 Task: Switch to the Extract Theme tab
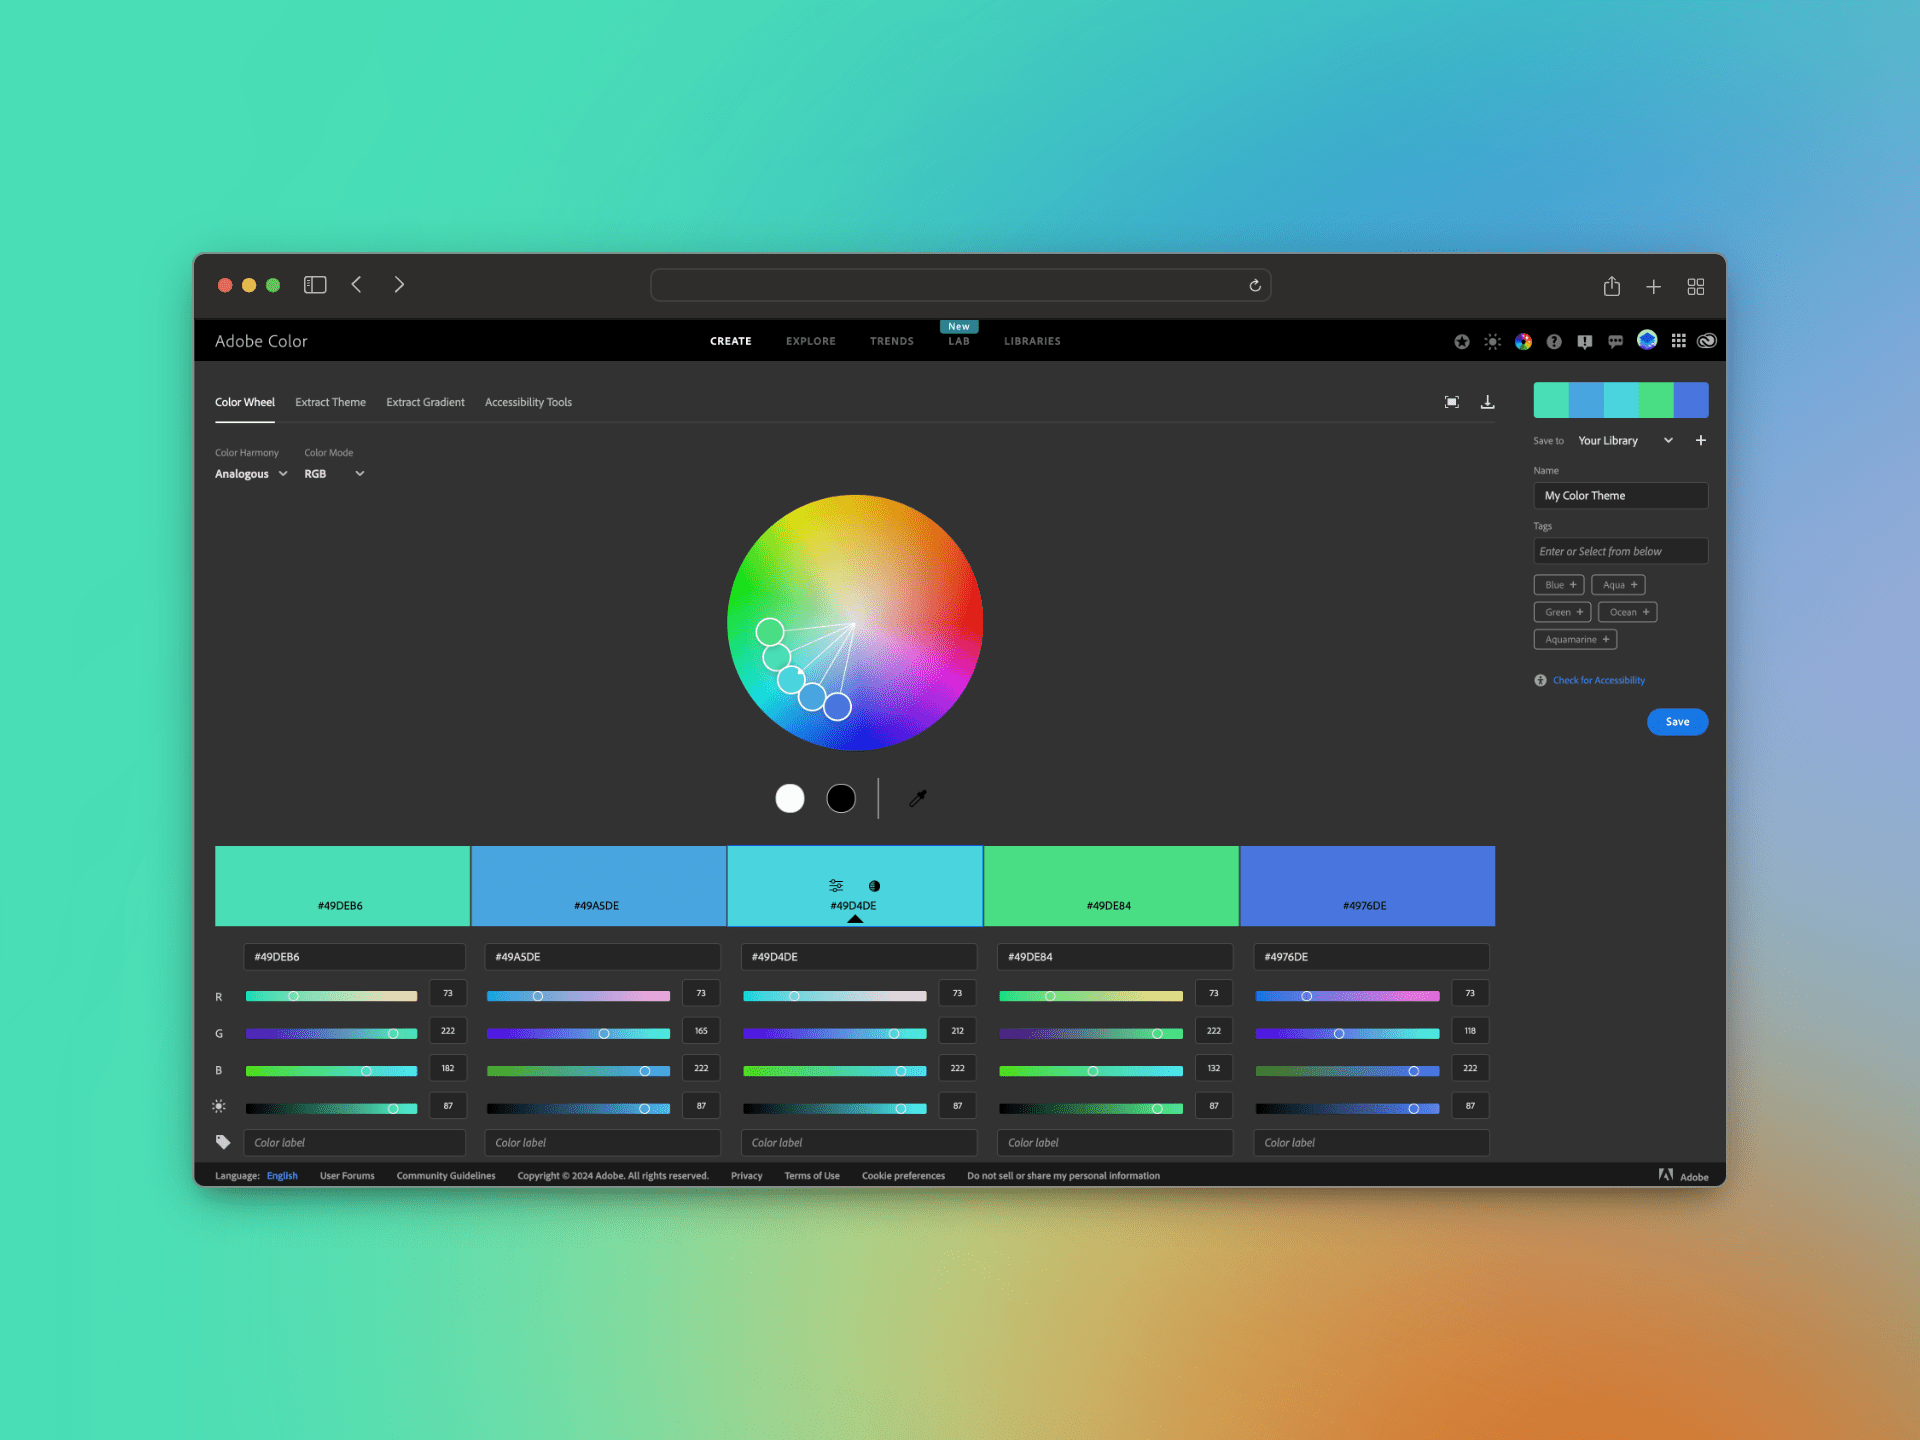(x=330, y=402)
